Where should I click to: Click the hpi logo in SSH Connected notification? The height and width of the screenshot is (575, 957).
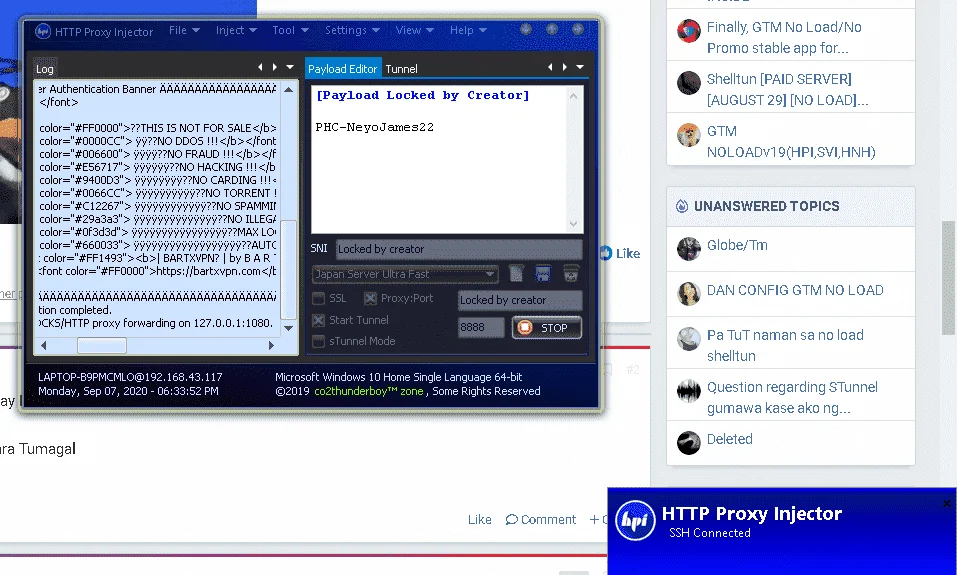point(635,521)
